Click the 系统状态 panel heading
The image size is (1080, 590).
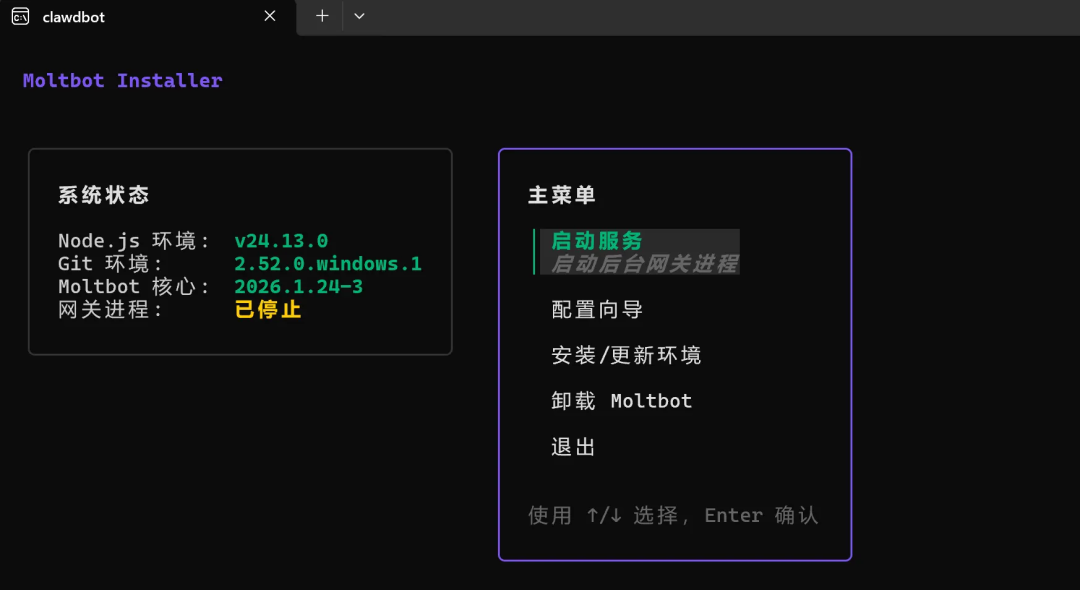pyautogui.click(x=104, y=196)
